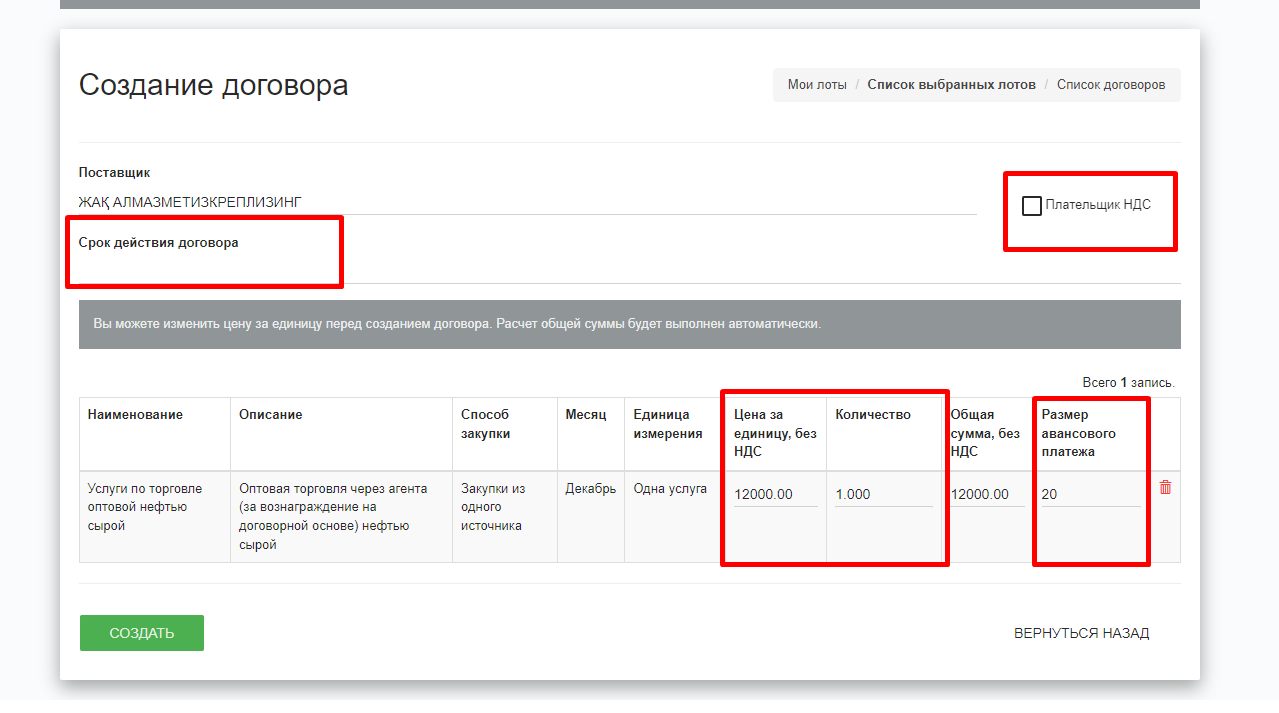Screen dimensions: 1279x713
Task: Click the quantity field showing 1.000
Action: tap(883, 494)
